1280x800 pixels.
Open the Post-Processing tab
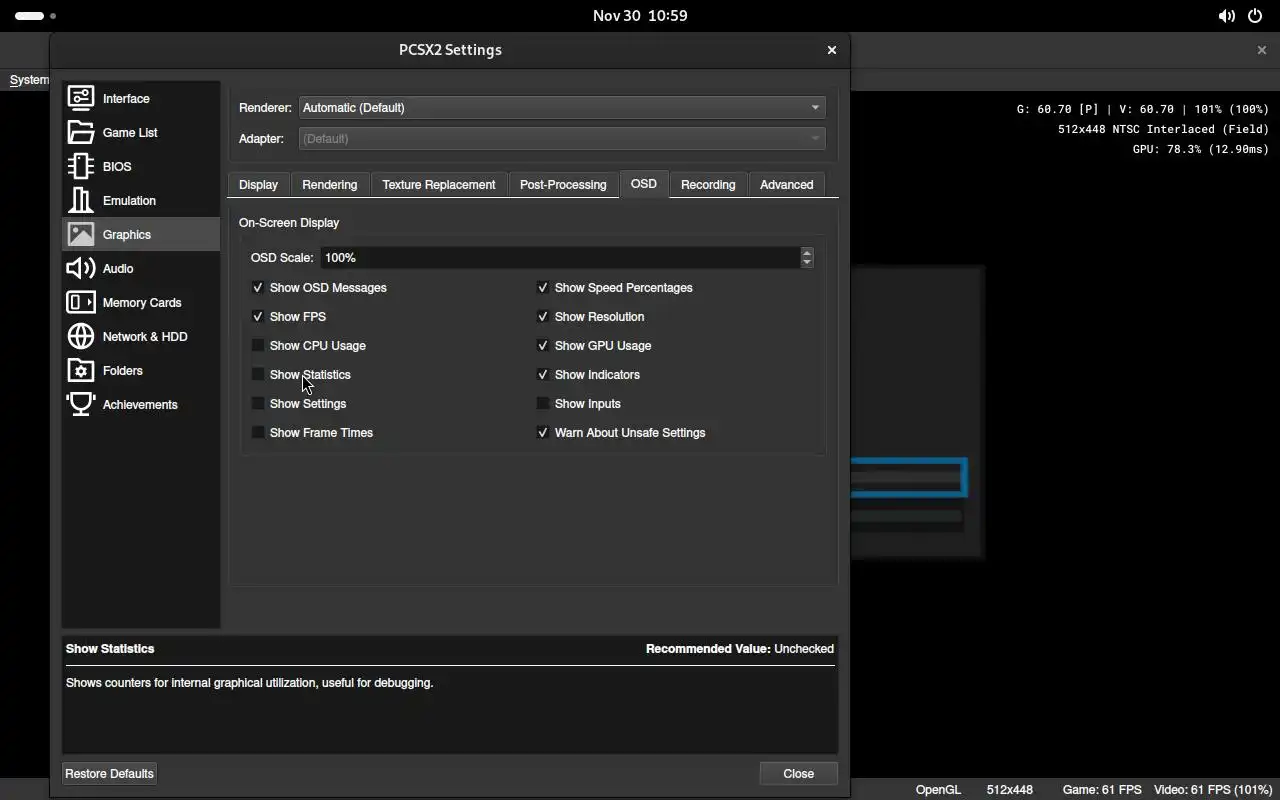[x=563, y=184]
